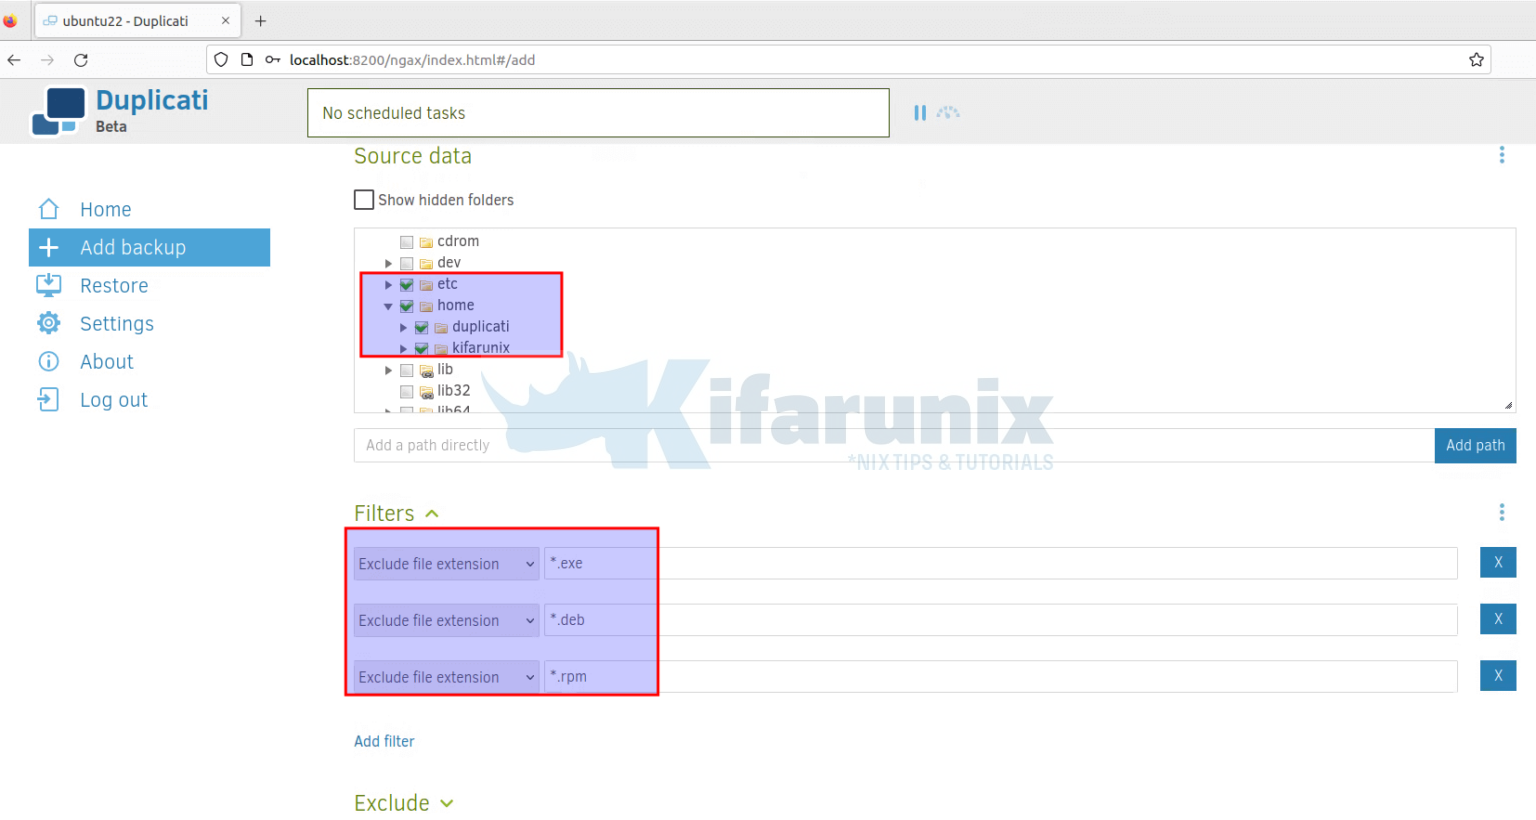This screenshot has width=1536, height=820.
Task: Click the About info icon
Action: pyautogui.click(x=48, y=361)
